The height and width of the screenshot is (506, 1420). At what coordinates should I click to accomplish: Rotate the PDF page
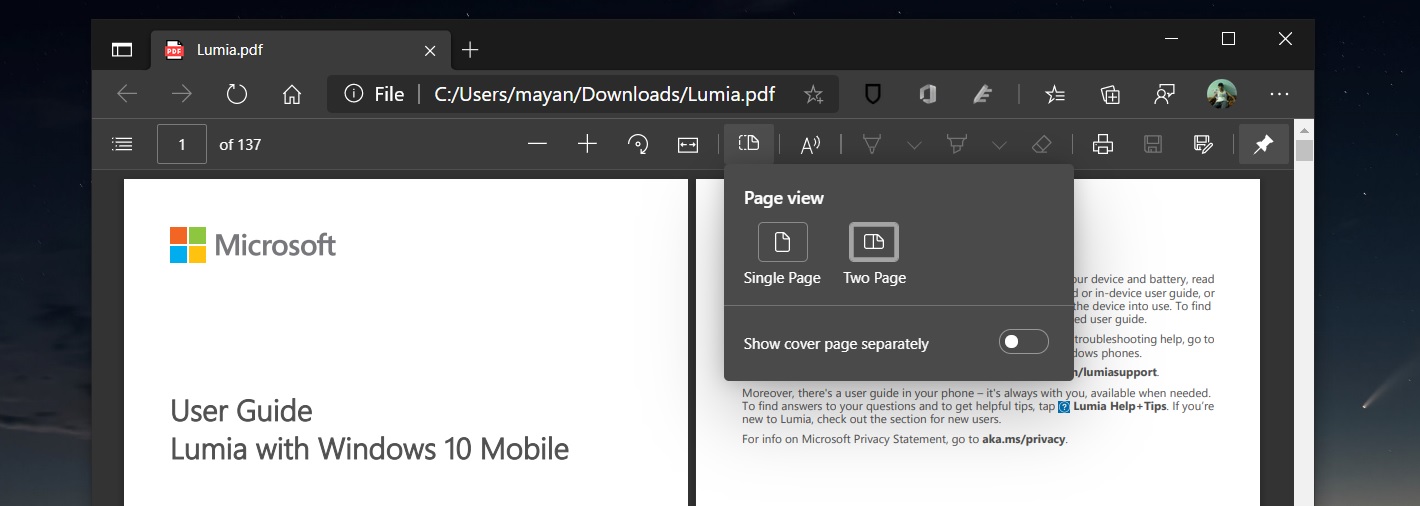tap(638, 144)
